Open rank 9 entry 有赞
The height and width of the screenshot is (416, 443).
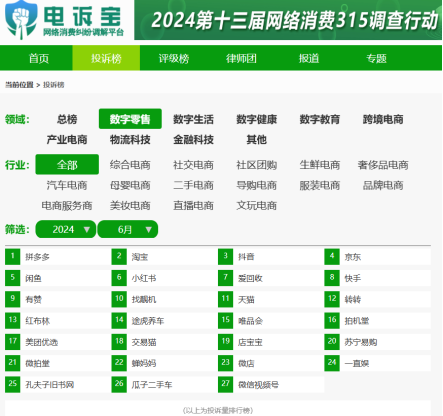click(33, 299)
